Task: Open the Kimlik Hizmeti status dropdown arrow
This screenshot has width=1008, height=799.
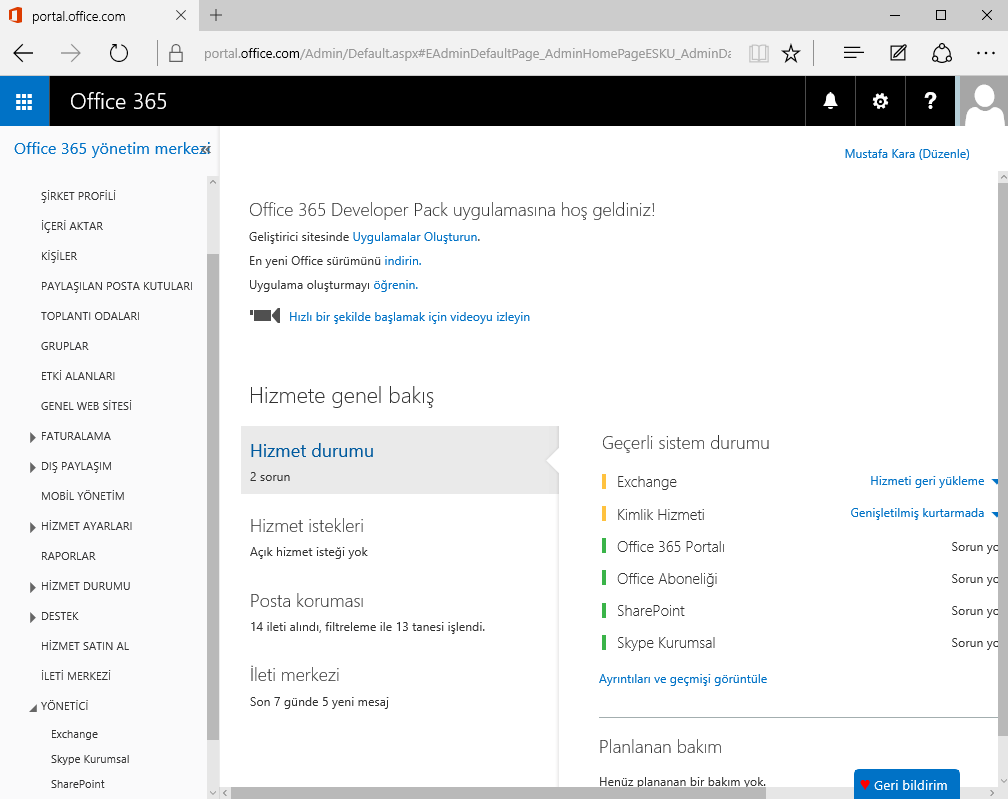Action: 995,514
